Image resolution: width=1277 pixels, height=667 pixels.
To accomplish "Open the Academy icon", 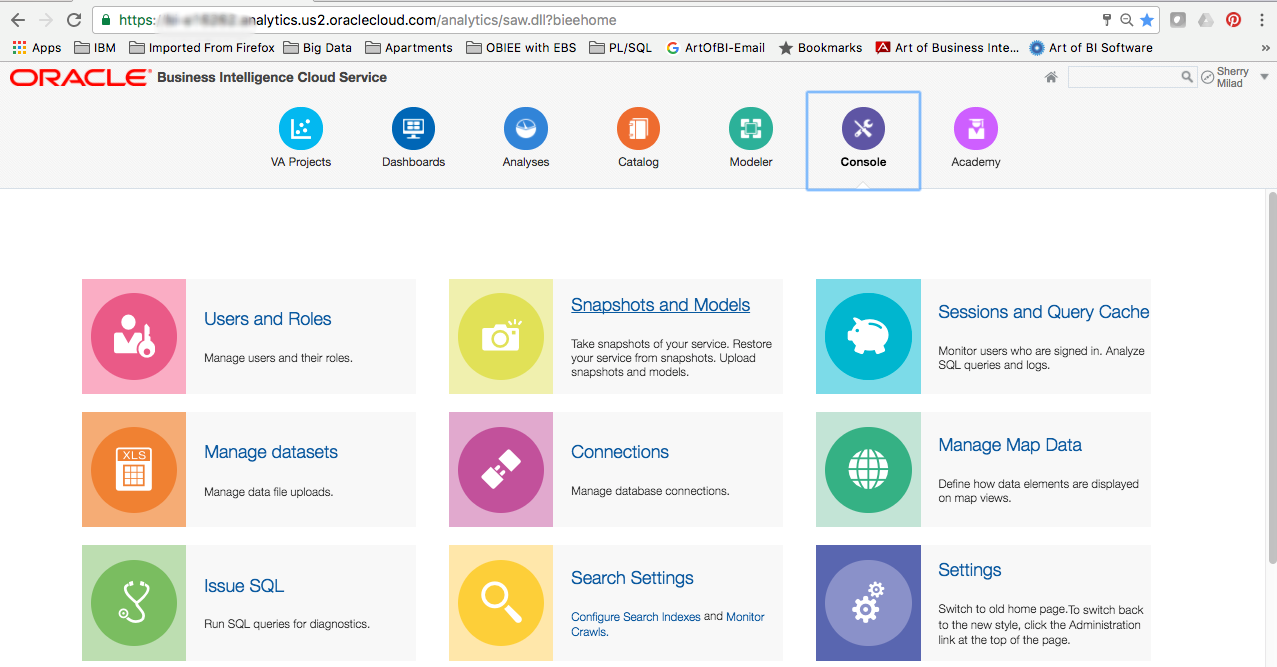I will point(976,129).
